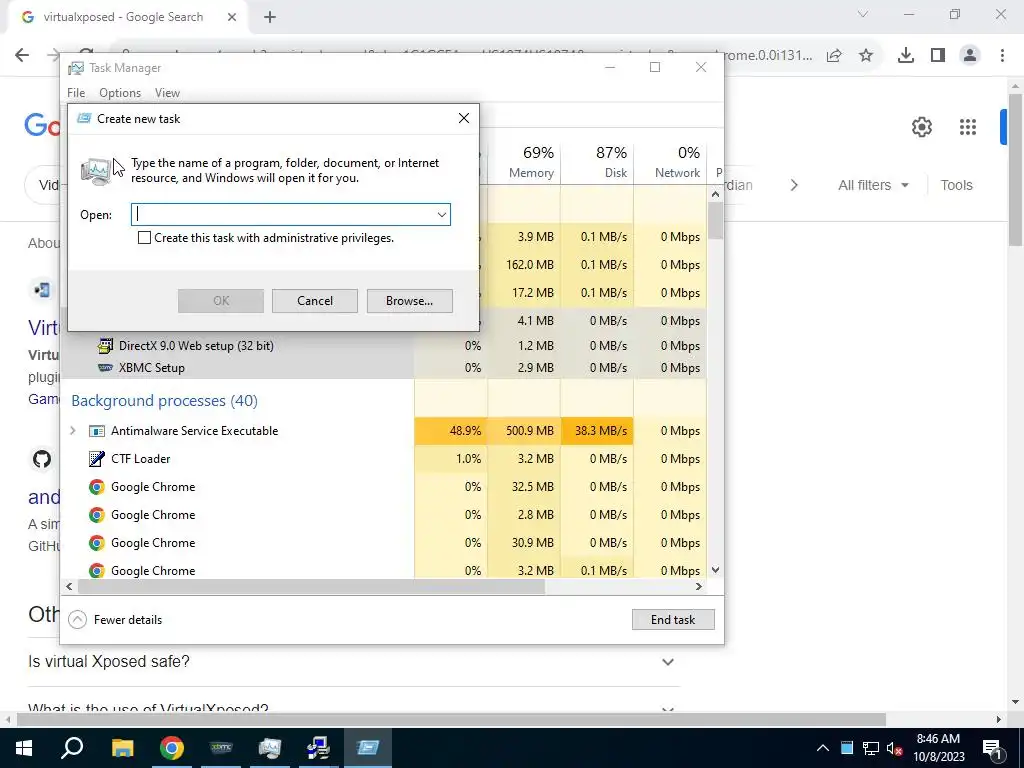
Task: Tick the administrative privileges checkbox
Action: [144, 238]
